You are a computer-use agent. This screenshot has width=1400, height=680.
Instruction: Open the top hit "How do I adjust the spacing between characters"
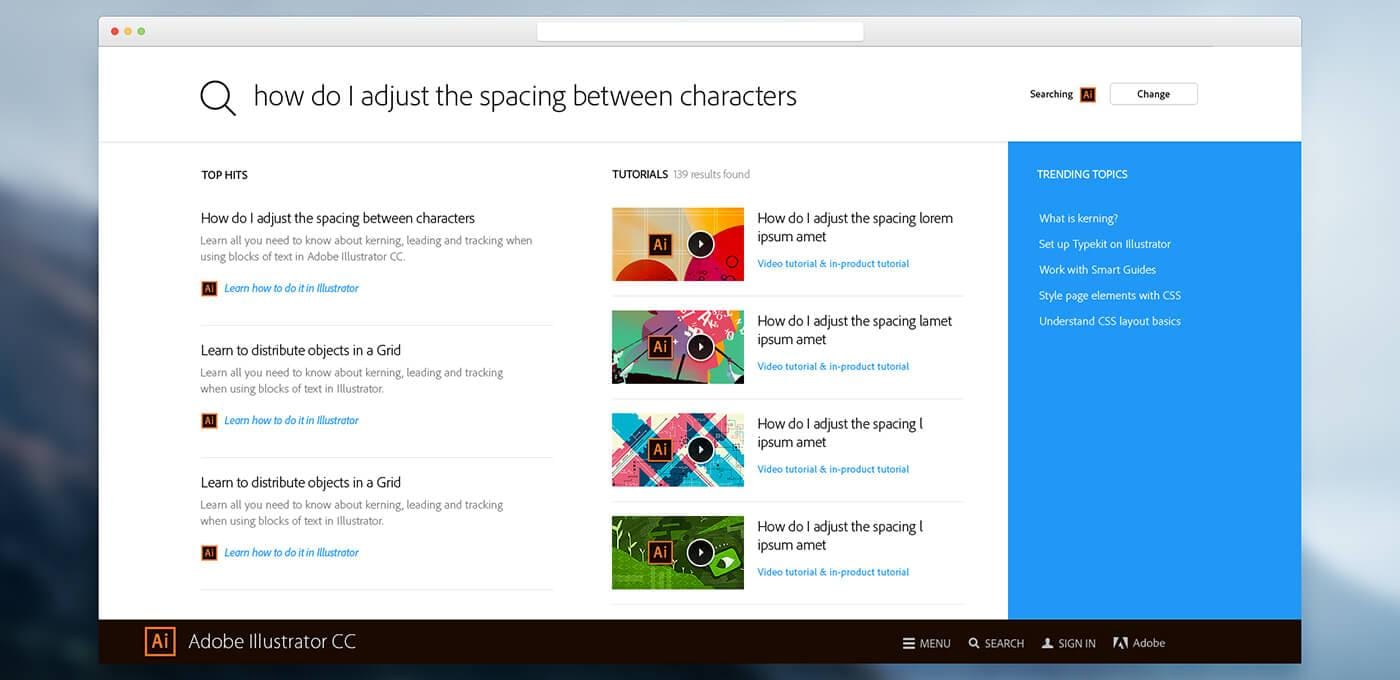(337, 218)
